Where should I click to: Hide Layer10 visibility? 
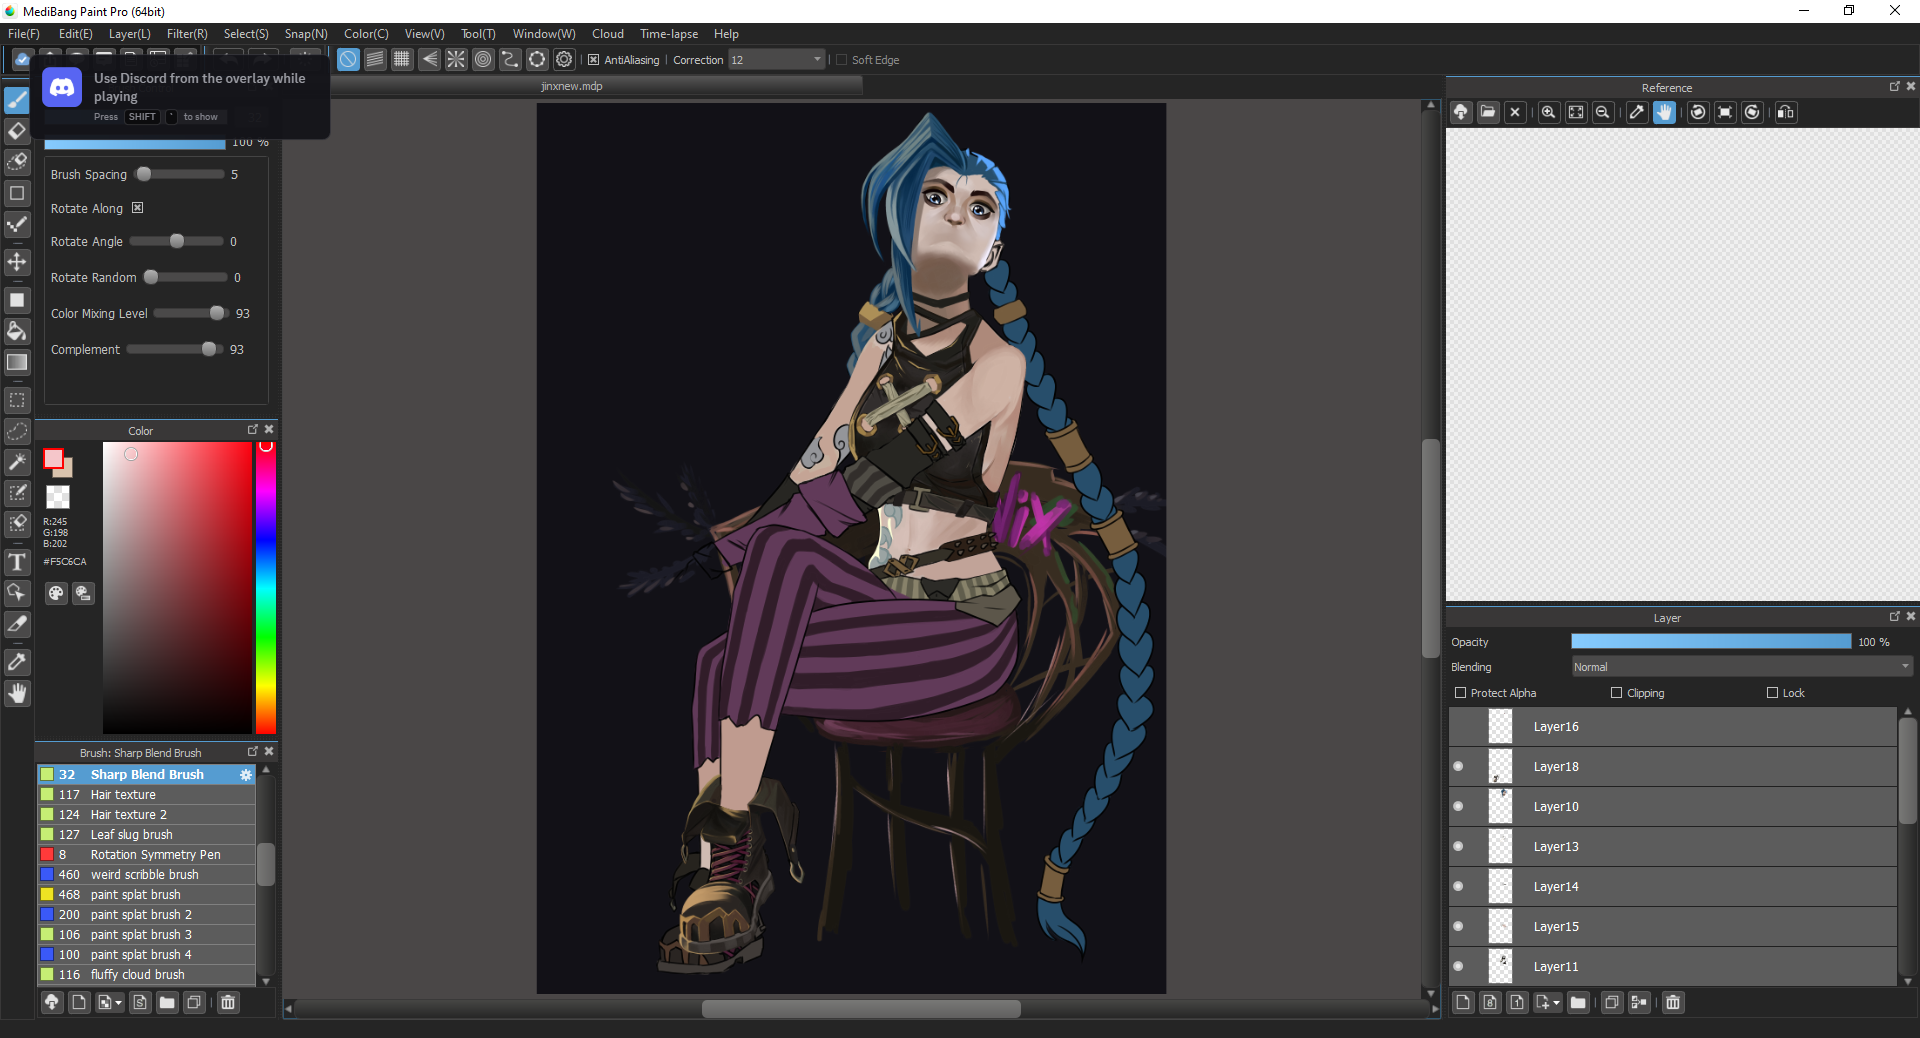pos(1458,807)
